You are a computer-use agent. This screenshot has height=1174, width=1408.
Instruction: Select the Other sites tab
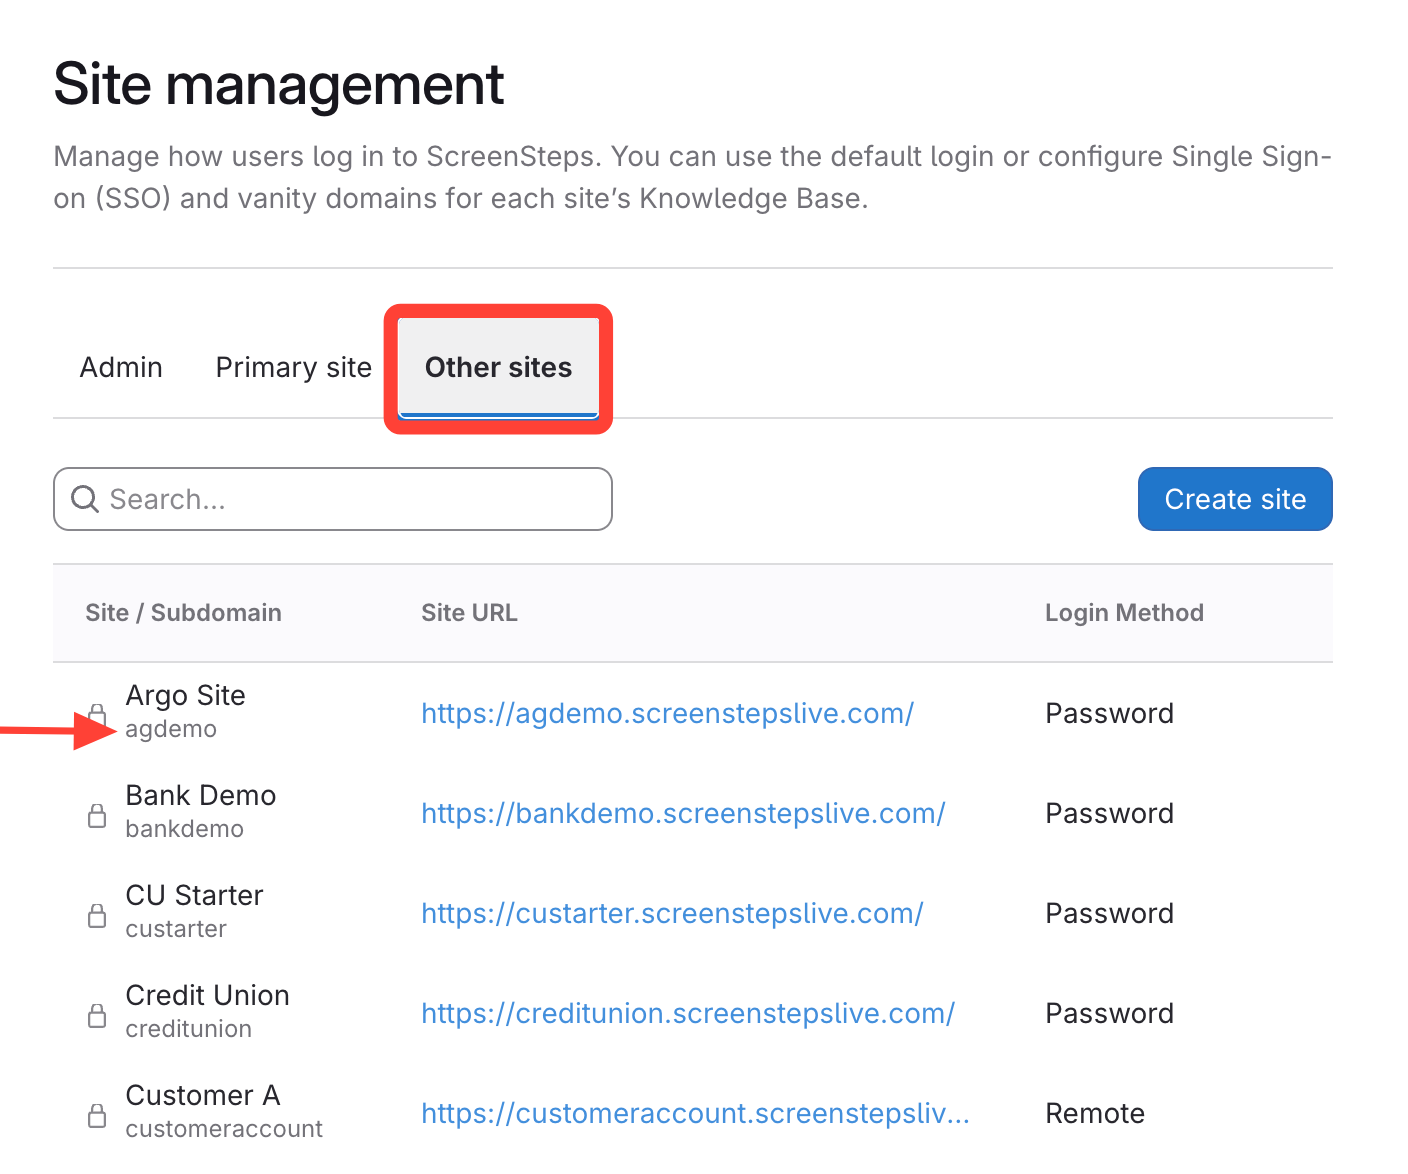(x=498, y=368)
